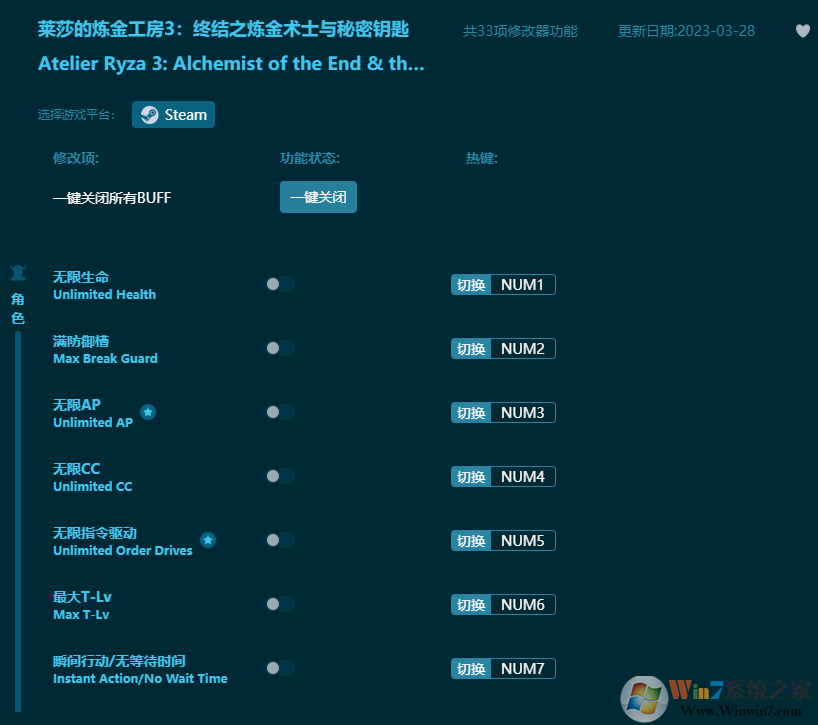Toggle the Unlimited Order Drives switch
This screenshot has height=725, width=818.
tap(279, 540)
